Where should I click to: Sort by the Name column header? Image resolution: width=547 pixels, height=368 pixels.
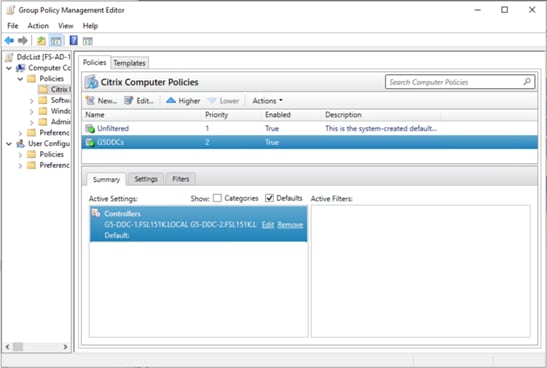[141, 115]
